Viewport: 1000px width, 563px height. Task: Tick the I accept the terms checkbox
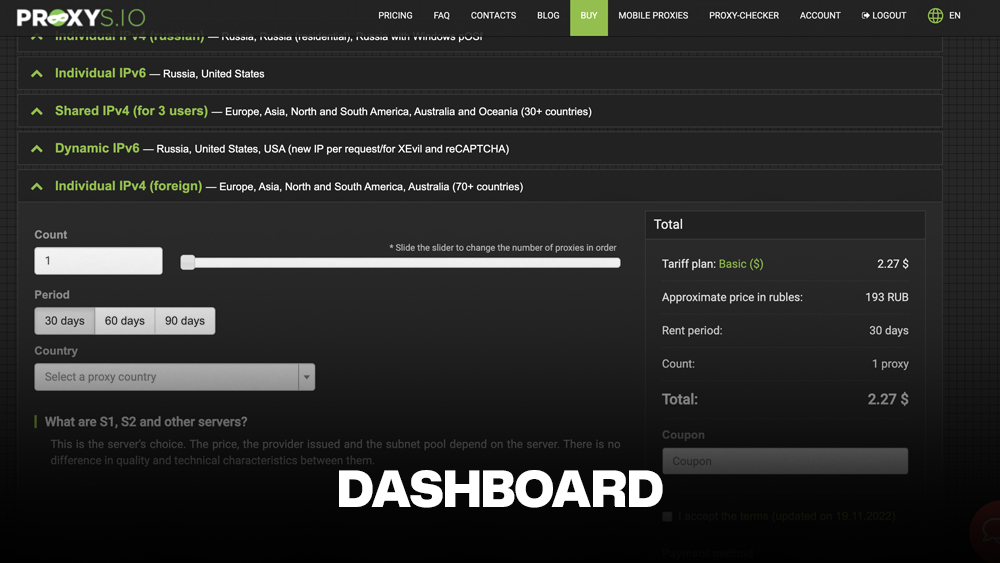tap(667, 516)
